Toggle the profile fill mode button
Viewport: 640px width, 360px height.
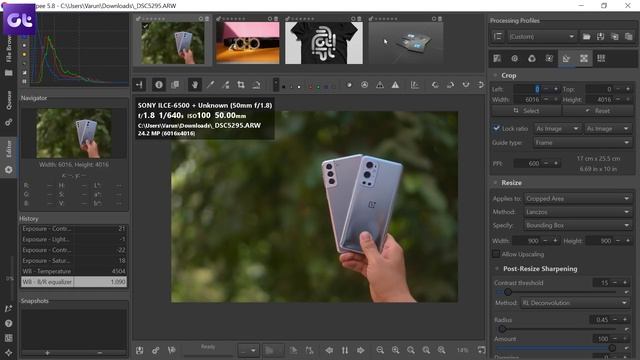coord(498,37)
